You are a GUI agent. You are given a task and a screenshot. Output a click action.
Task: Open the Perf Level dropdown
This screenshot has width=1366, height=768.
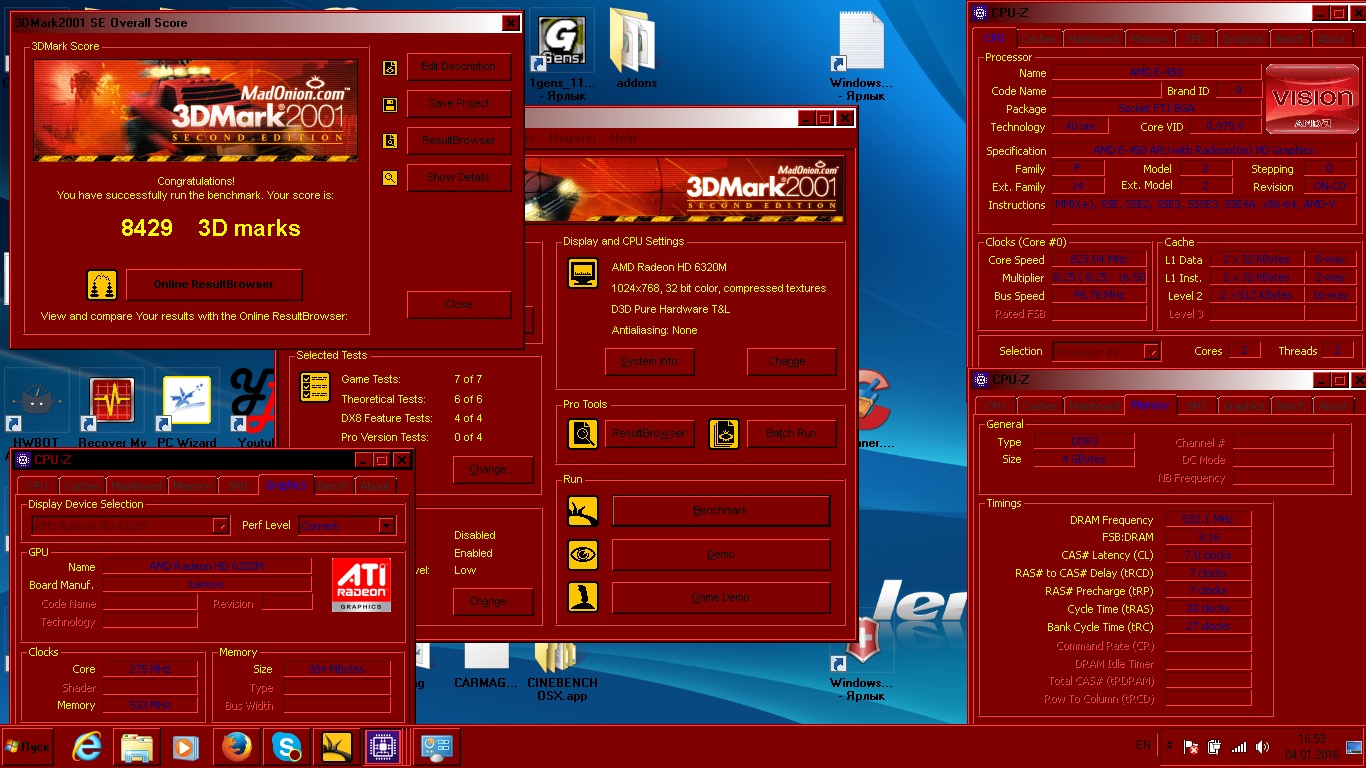[x=386, y=526]
